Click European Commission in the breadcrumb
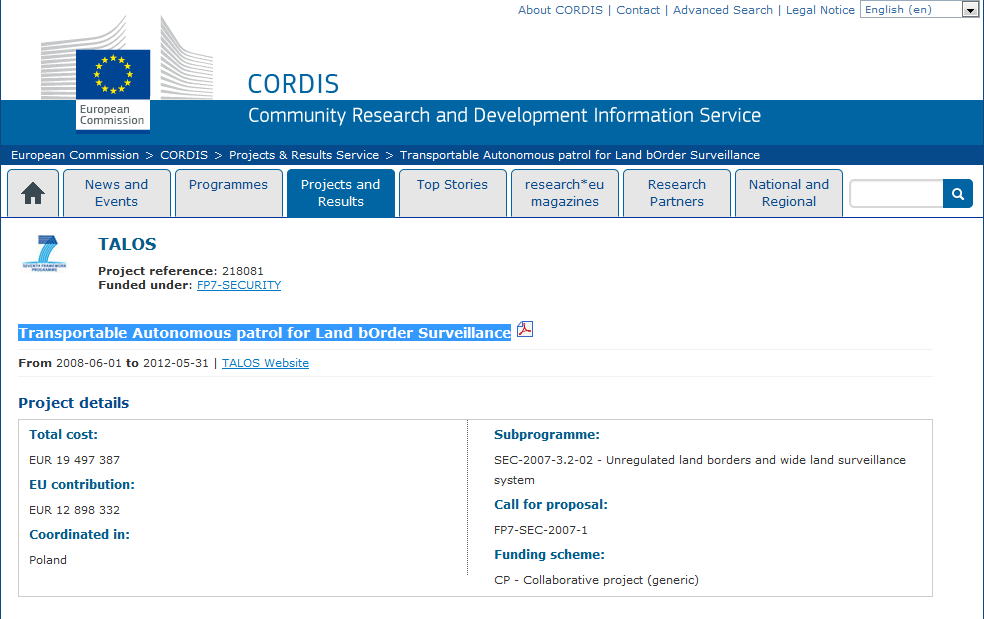Image resolution: width=984 pixels, height=619 pixels. click(x=75, y=155)
